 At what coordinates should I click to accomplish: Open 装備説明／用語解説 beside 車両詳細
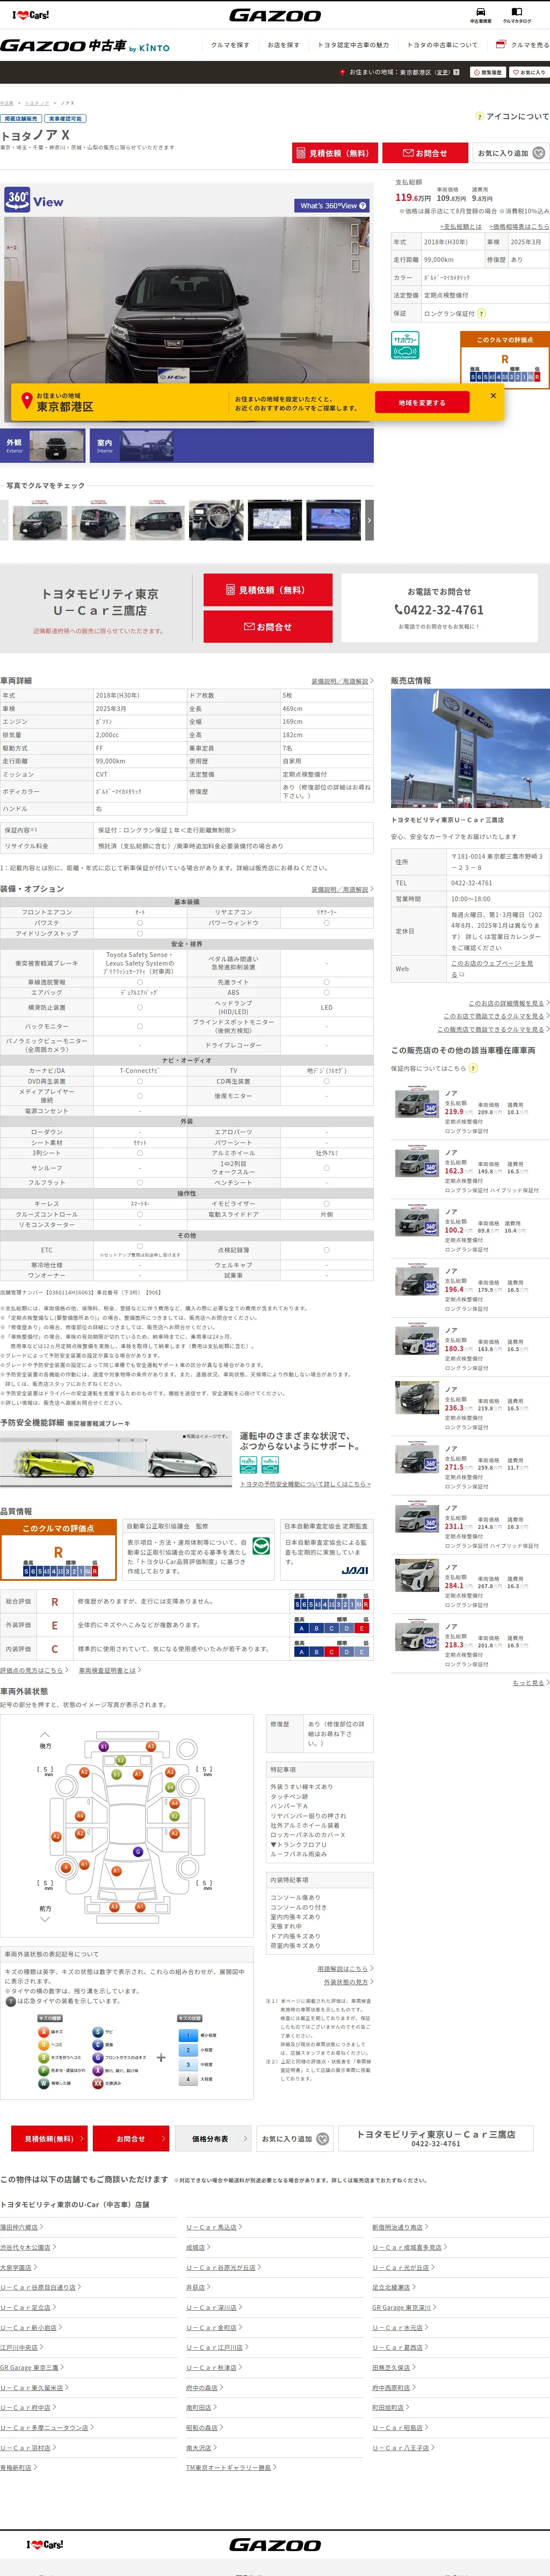(x=342, y=681)
